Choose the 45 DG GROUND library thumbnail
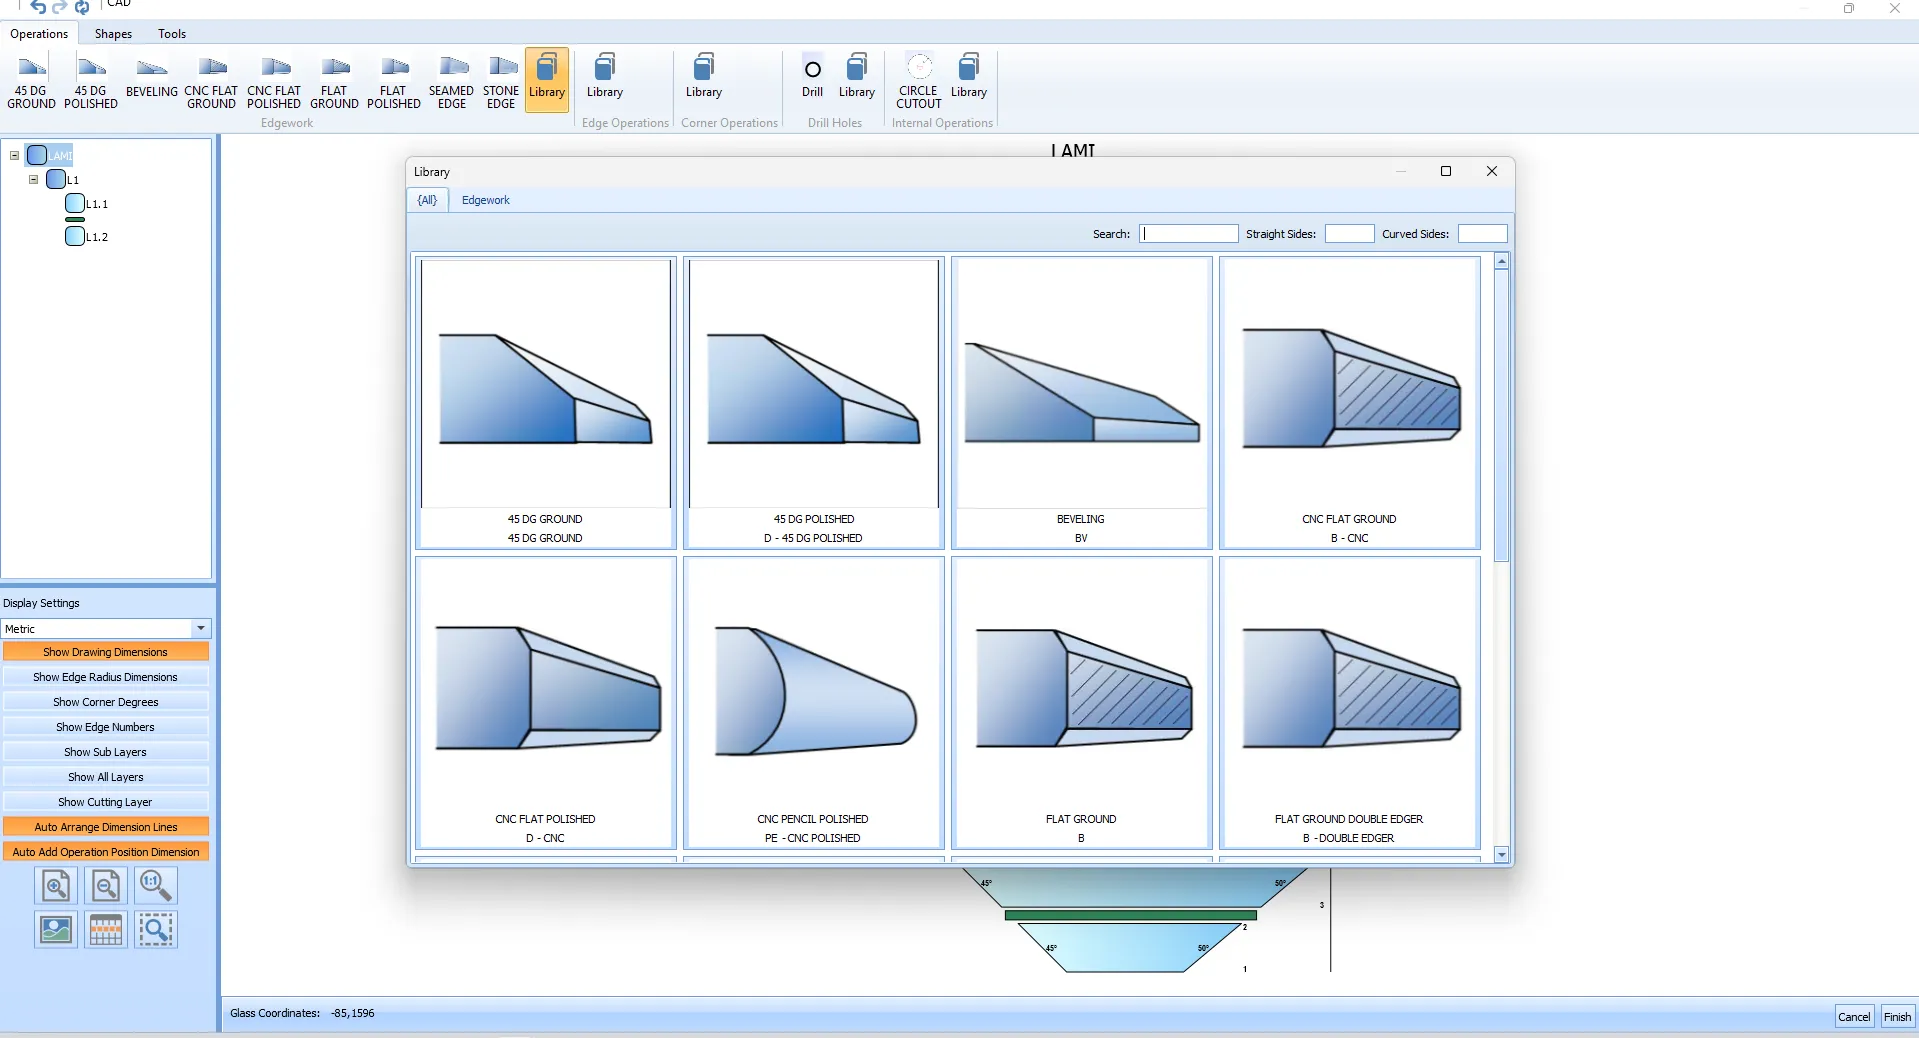The height and width of the screenshot is (1038, 1919). (546, 403)
